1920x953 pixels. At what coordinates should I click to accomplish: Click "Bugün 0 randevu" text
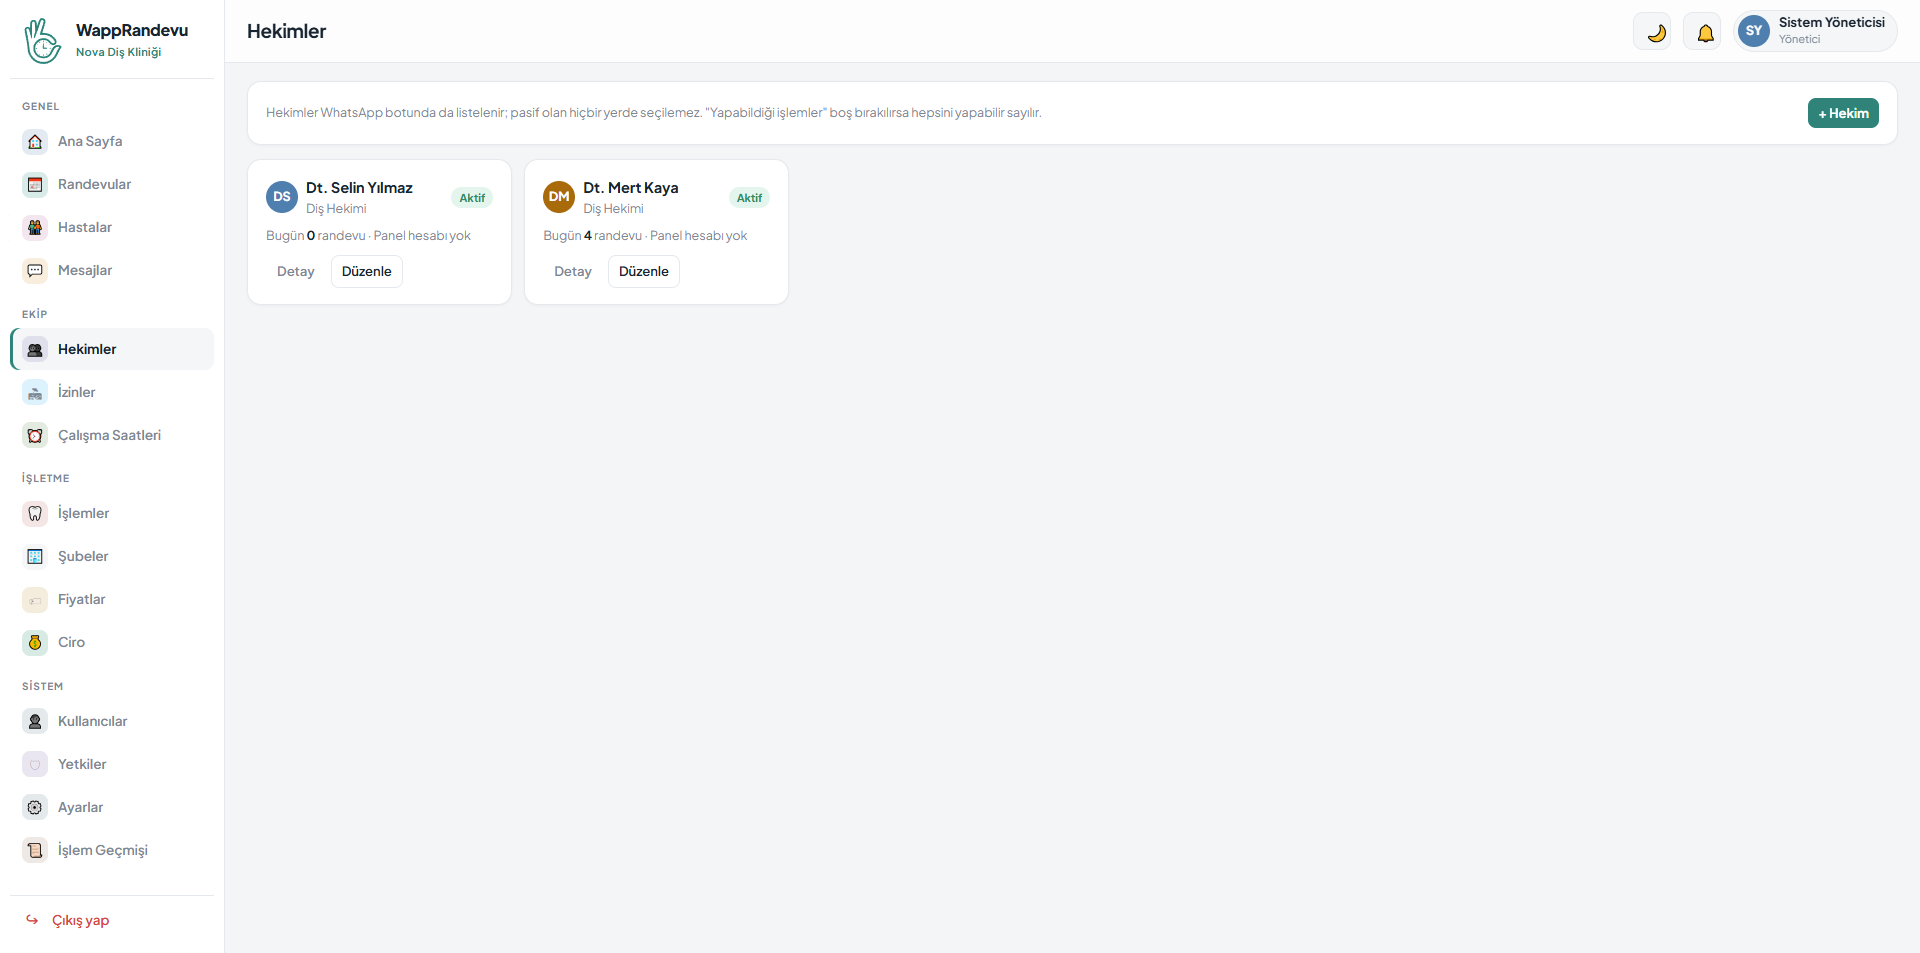click(x=316, y=236)
